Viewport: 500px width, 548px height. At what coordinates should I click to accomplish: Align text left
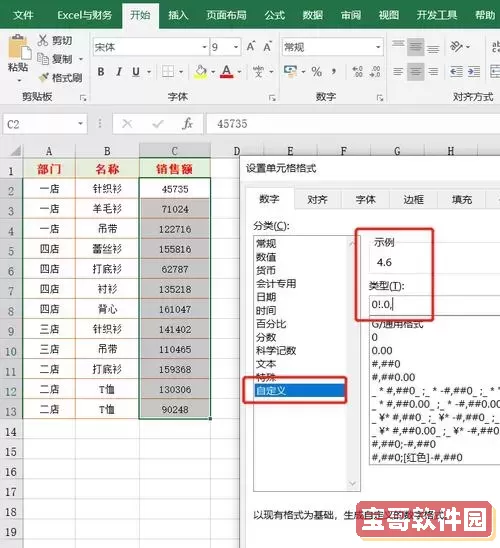(398, 72)
